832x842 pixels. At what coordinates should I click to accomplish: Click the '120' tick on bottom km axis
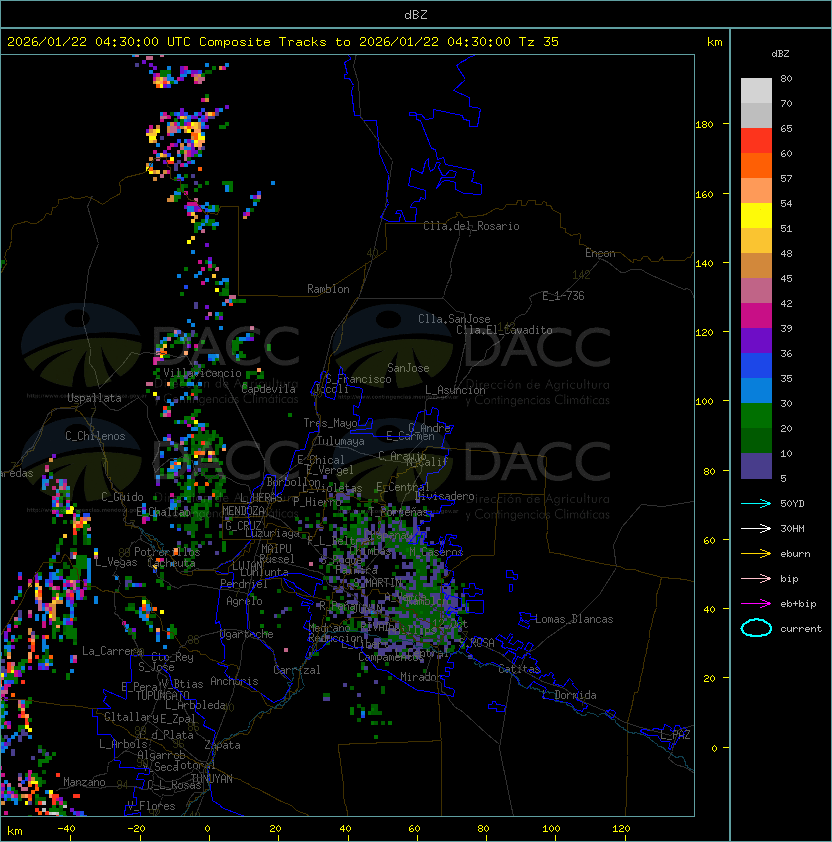(x=621, y=829)
